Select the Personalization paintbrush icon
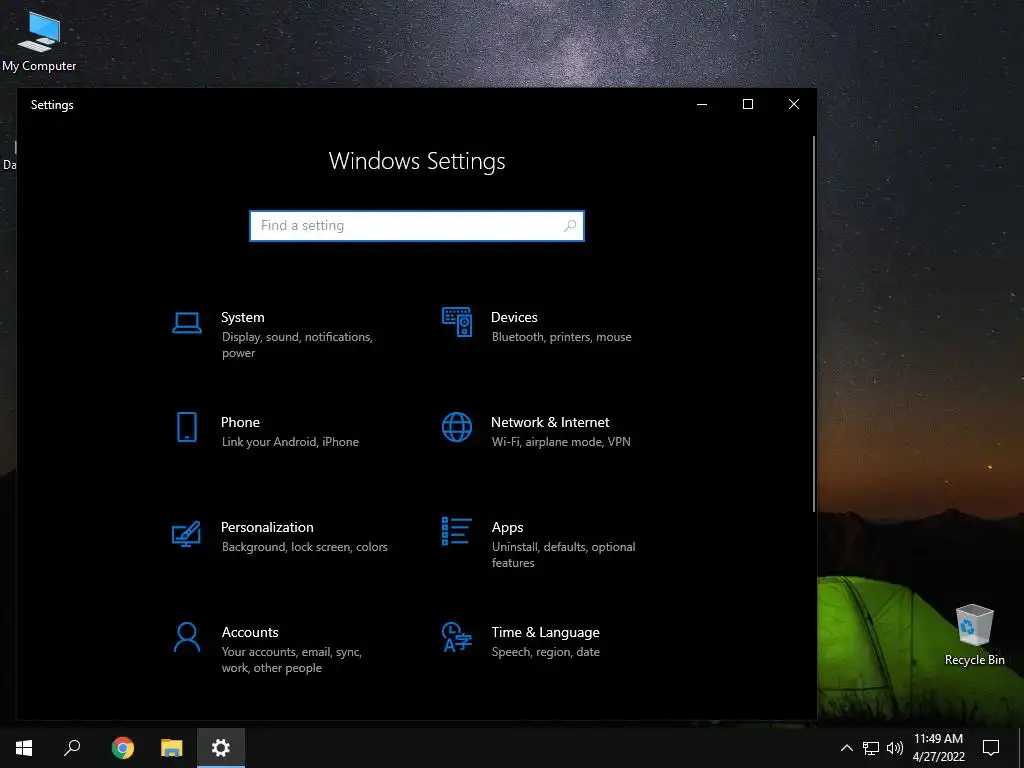 pyautogui.click(x=186, y=534)
